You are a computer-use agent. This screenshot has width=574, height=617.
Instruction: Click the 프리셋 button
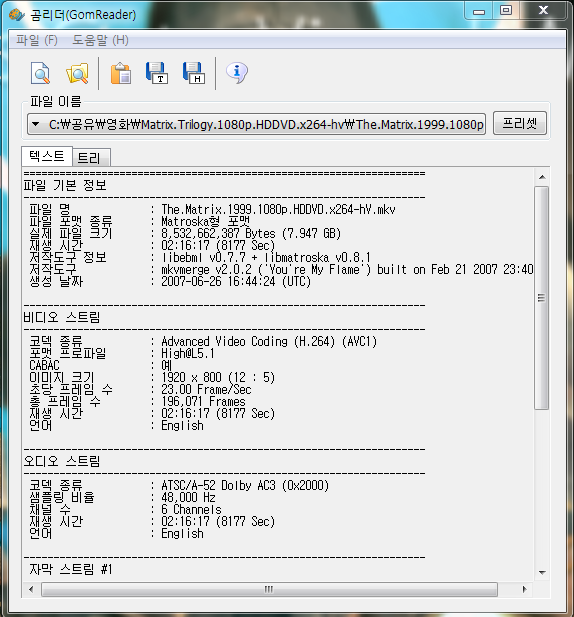pyautogui.click(x=520, y=124)
